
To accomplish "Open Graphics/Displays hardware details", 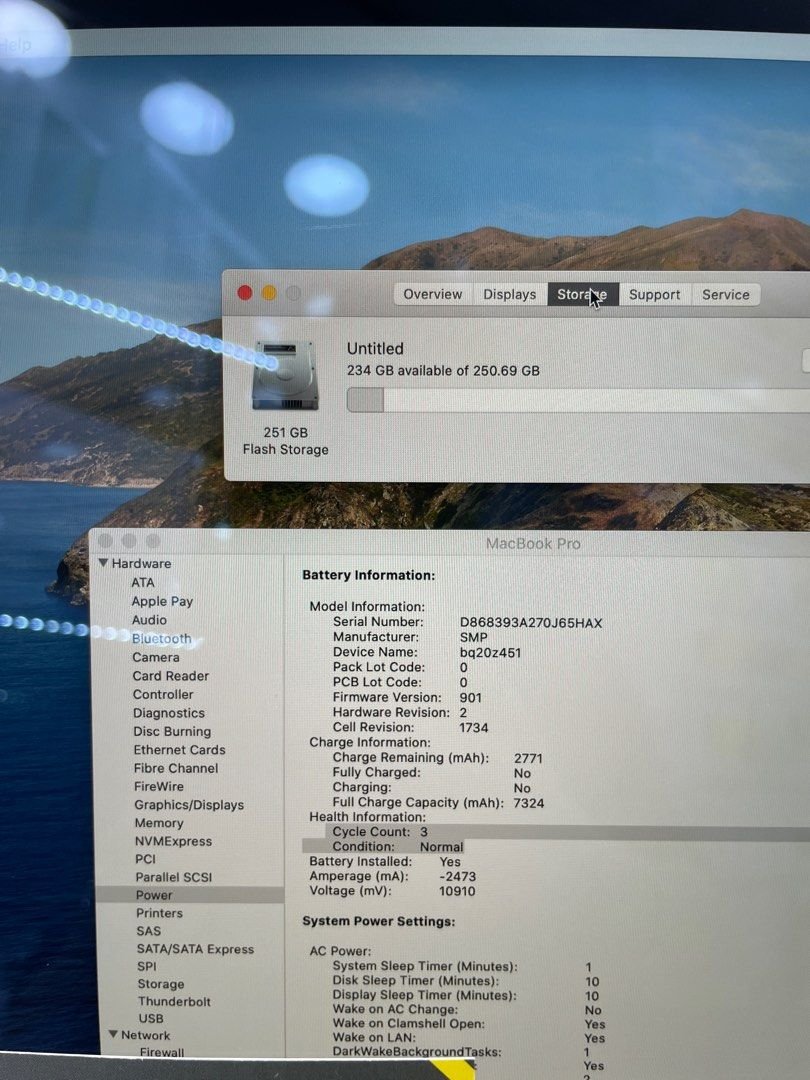I will [x=188, y=805].
